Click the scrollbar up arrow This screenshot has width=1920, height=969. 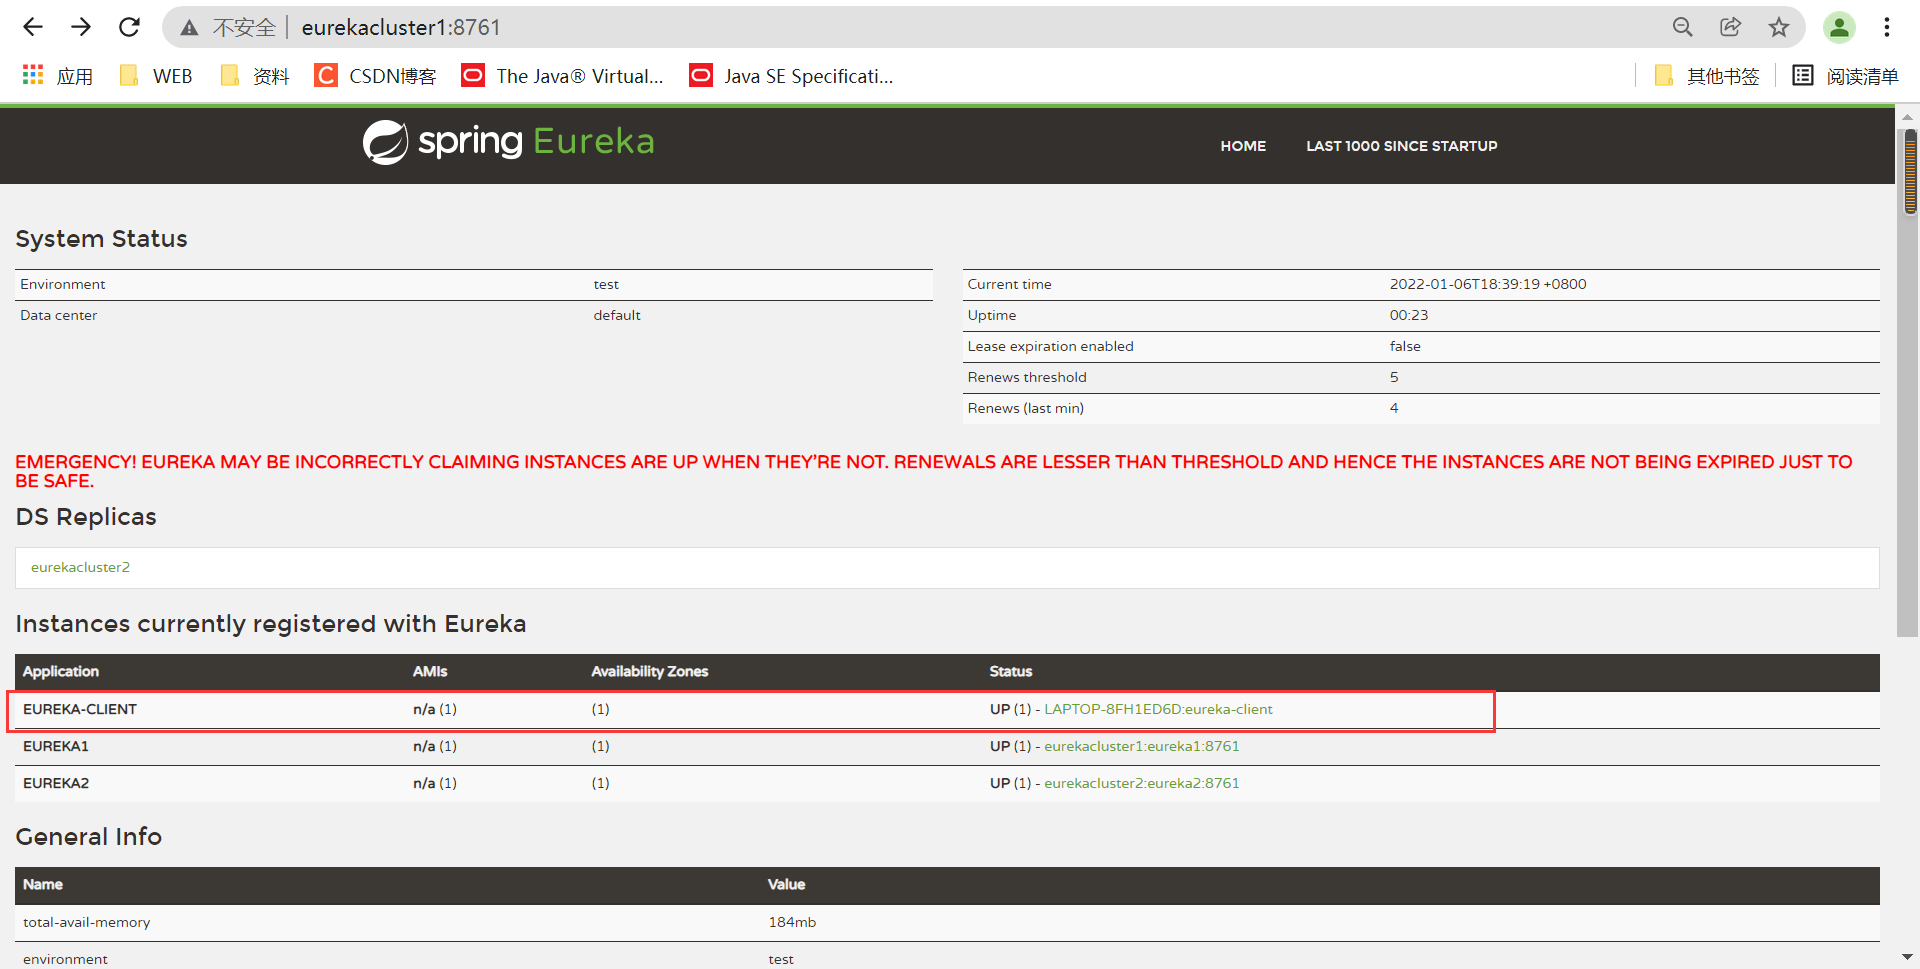tap(1908, 117)
